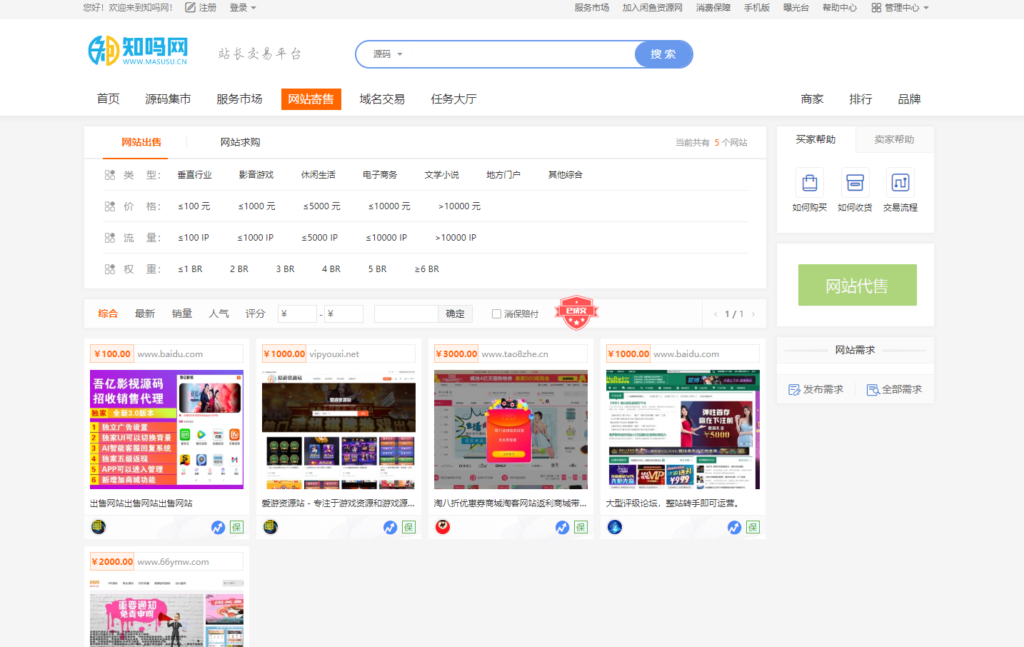Screen dimensions: 1024x647
Task: Click the 发布需求 icon link
Action: 815,389
